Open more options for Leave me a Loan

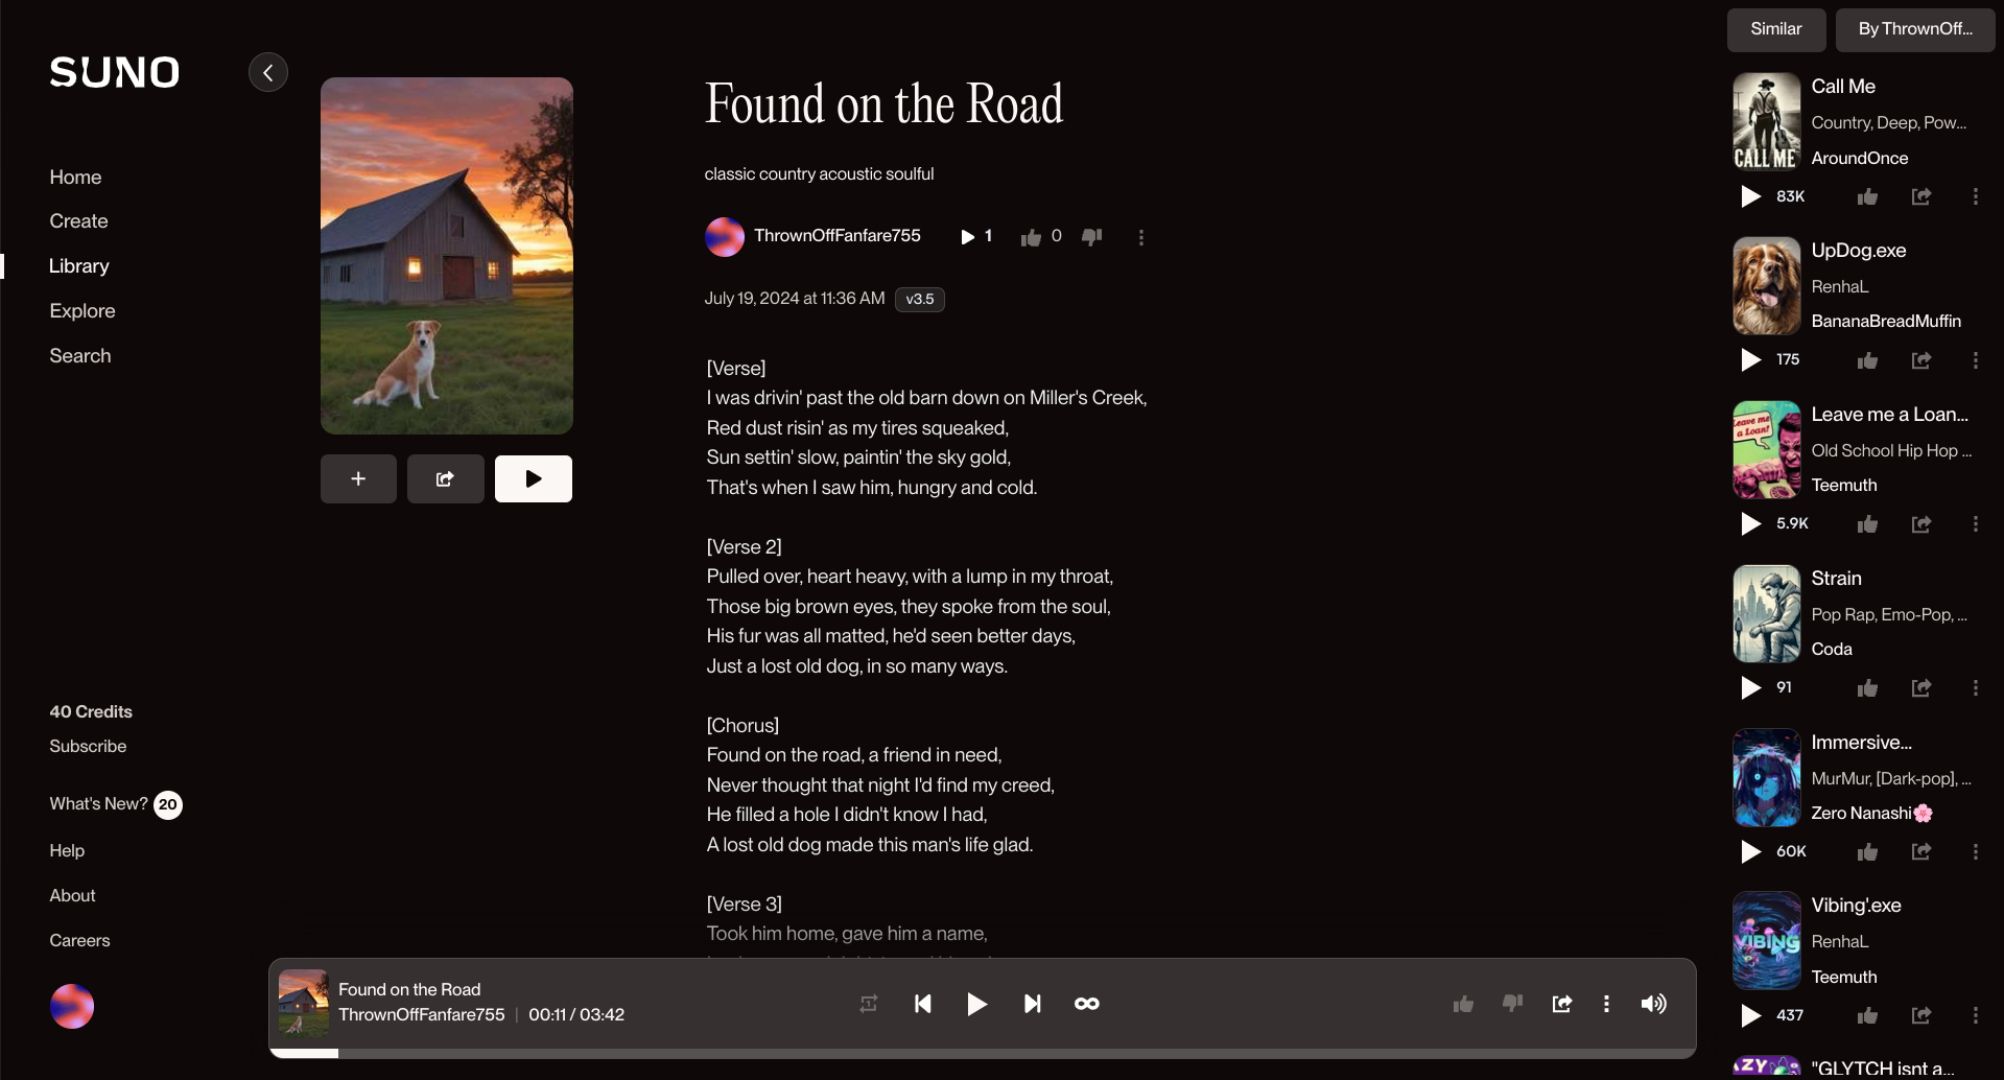[1975, 525]
